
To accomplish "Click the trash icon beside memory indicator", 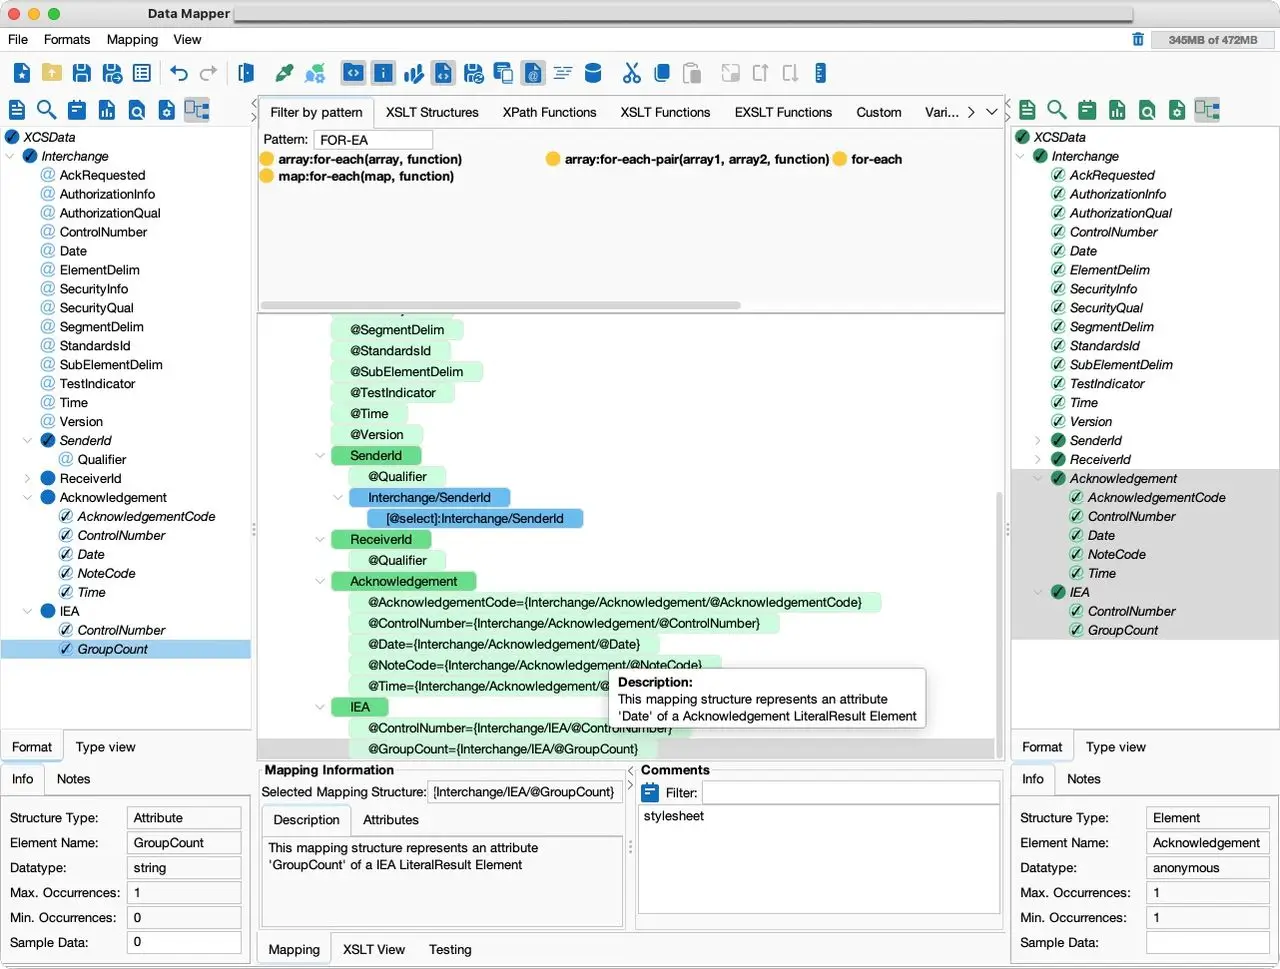I will pos(1138,39).
